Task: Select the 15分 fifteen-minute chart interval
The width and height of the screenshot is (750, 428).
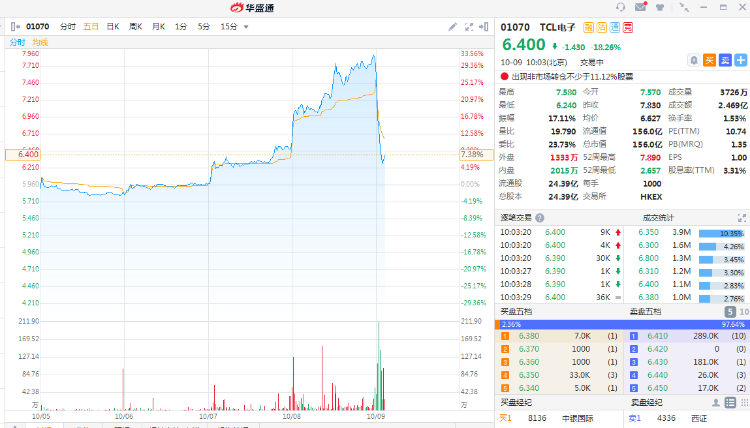Action: coord(229,27)
